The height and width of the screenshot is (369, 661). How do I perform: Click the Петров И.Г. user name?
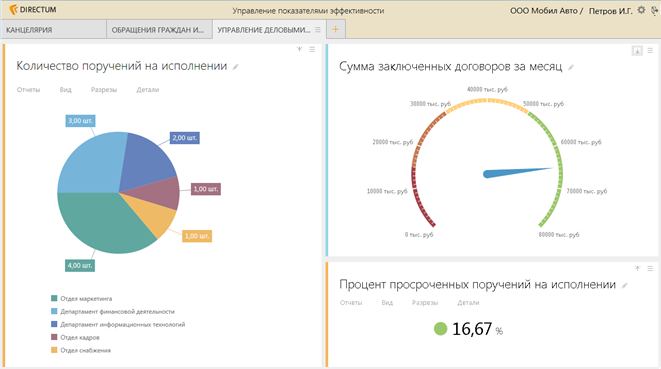610,11
